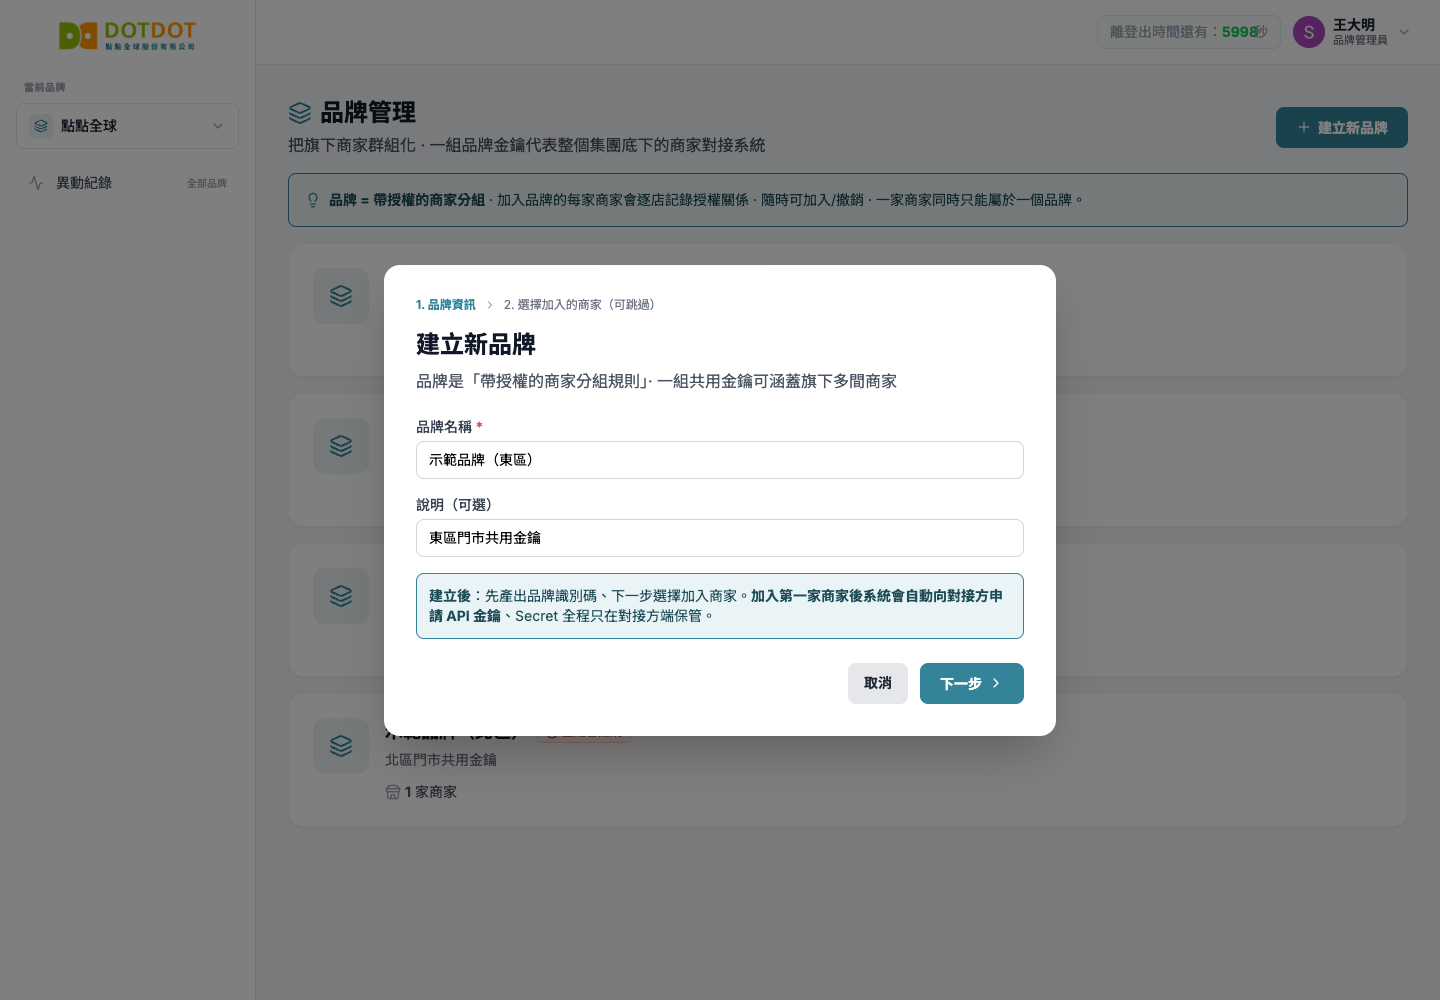
Task: Click the activity icon beside 異動紀錄
Action: (36, 183)
